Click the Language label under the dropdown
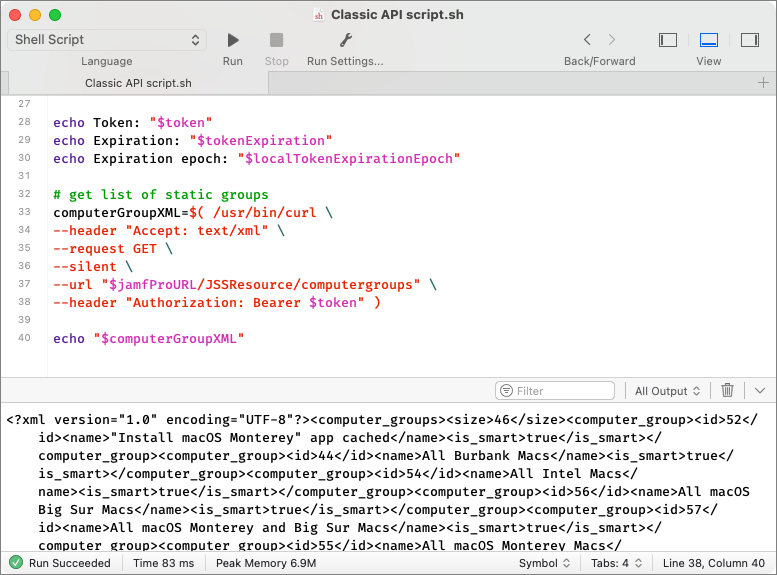 107,61
